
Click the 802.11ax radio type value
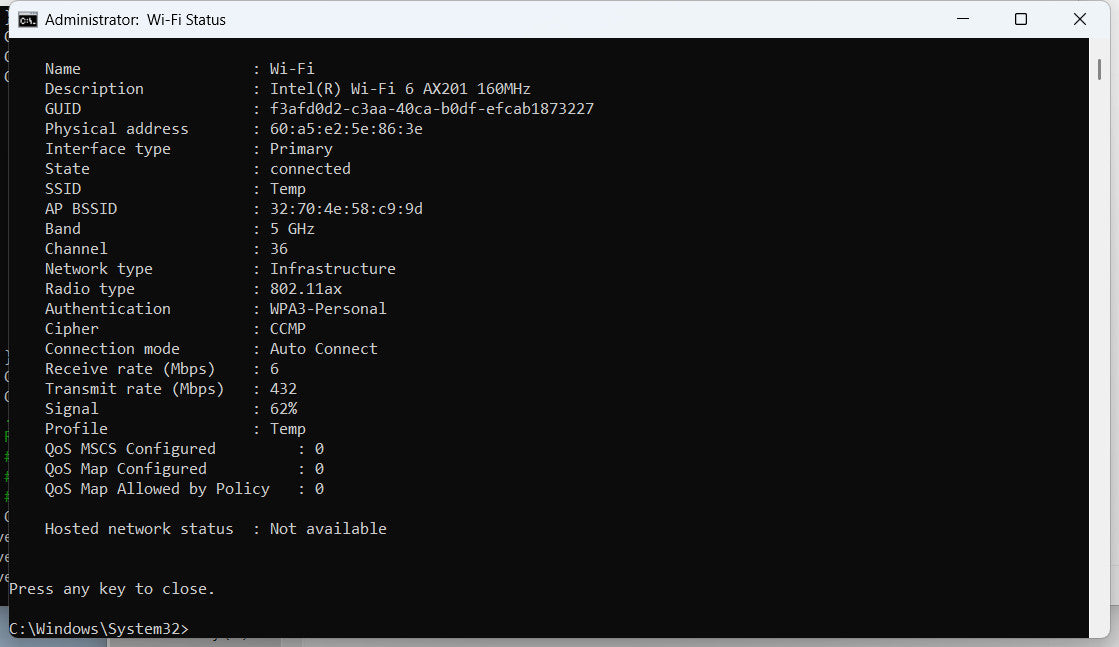click(306, 289)
